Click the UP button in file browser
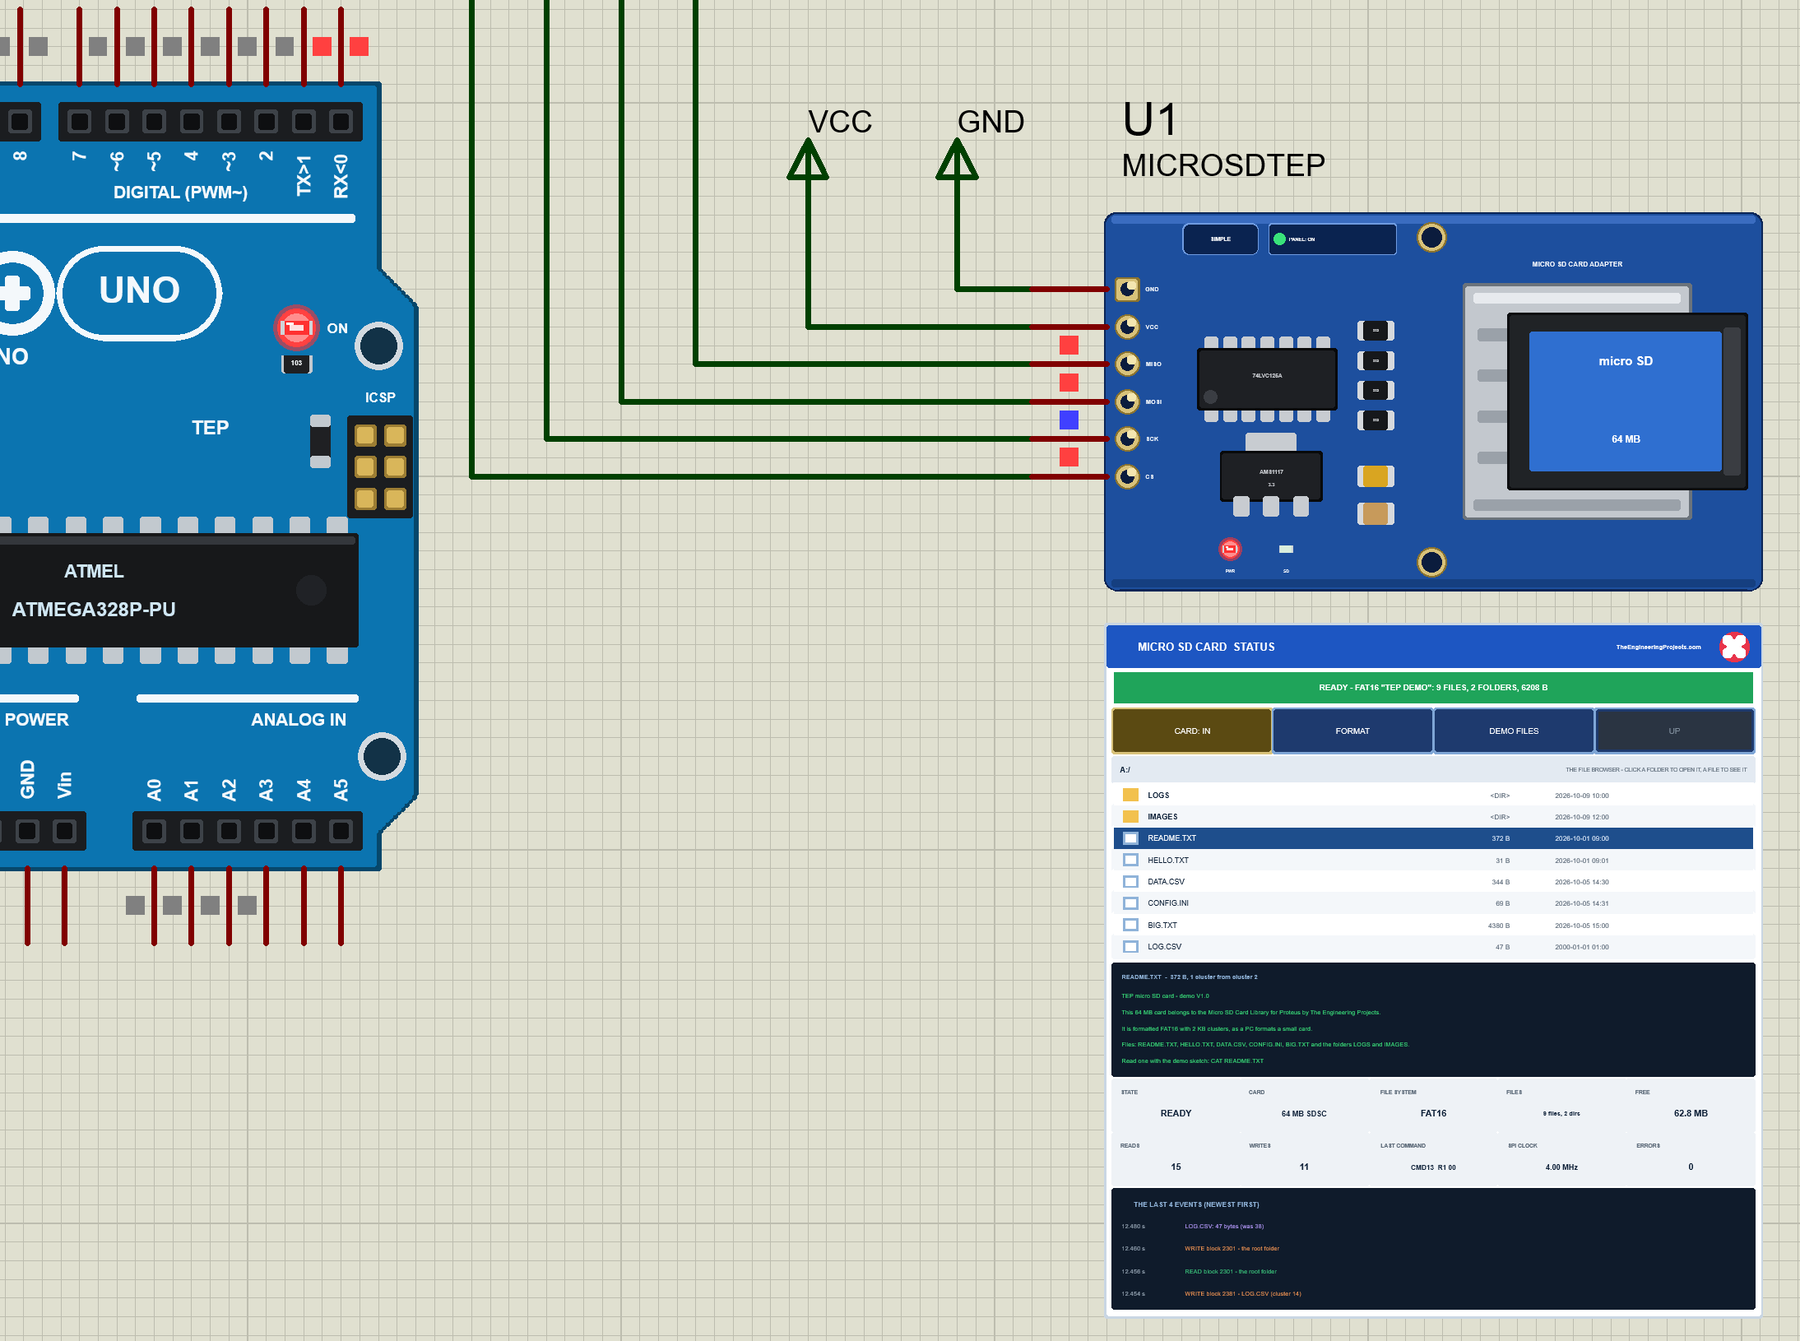 click(1674, 731)
